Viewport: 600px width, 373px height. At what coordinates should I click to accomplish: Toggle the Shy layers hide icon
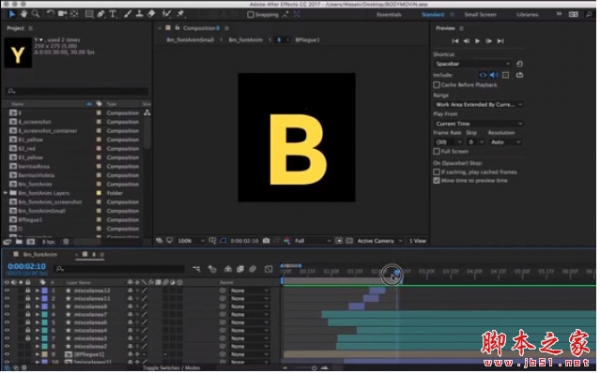(228, 270)
